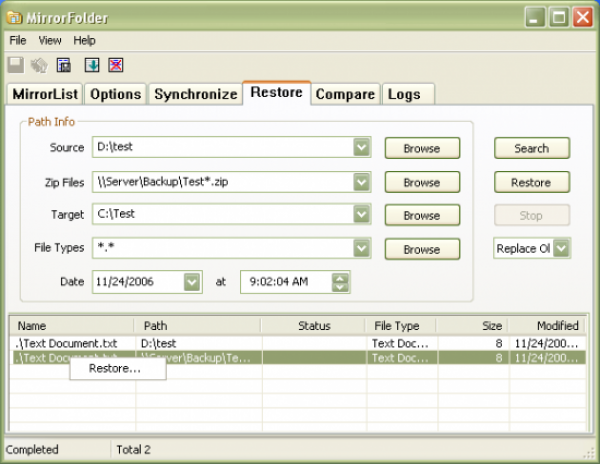Screen dimensions: 600x464
Task: Open the Help menu
Action: pos(84,40)
